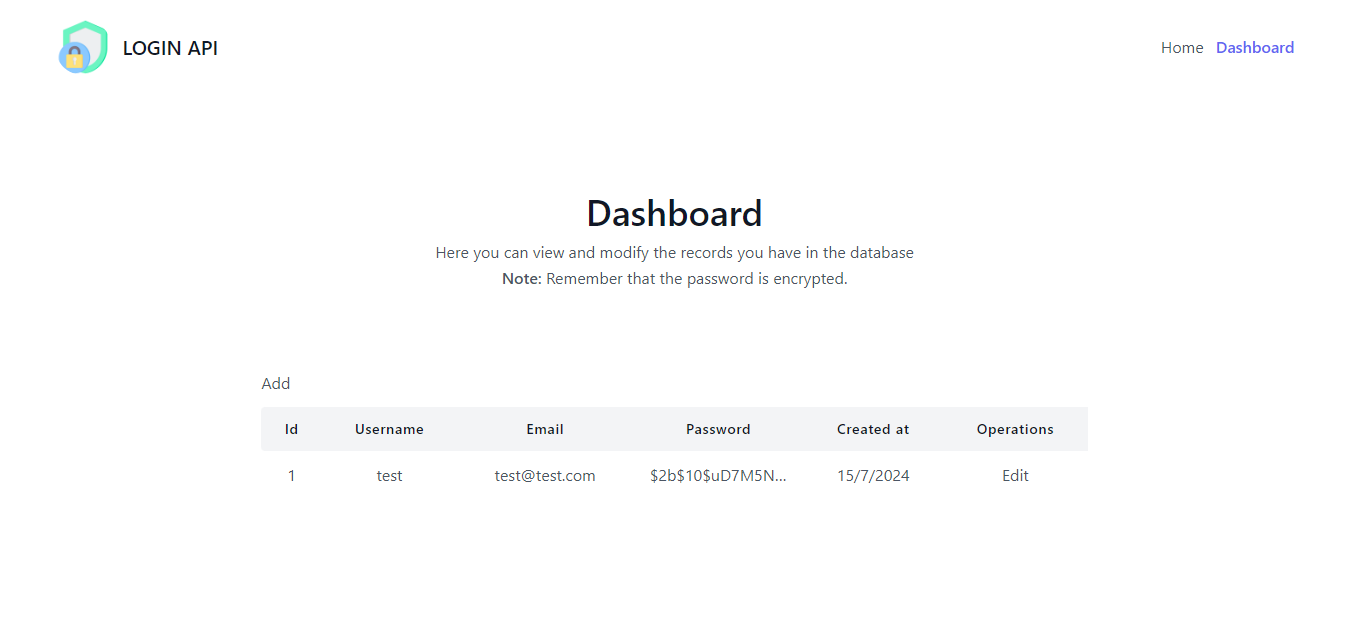Click the LOGIN API brand title
Image resolution: width=1348 pixels, height=620 pixels.
click(170, 48)
